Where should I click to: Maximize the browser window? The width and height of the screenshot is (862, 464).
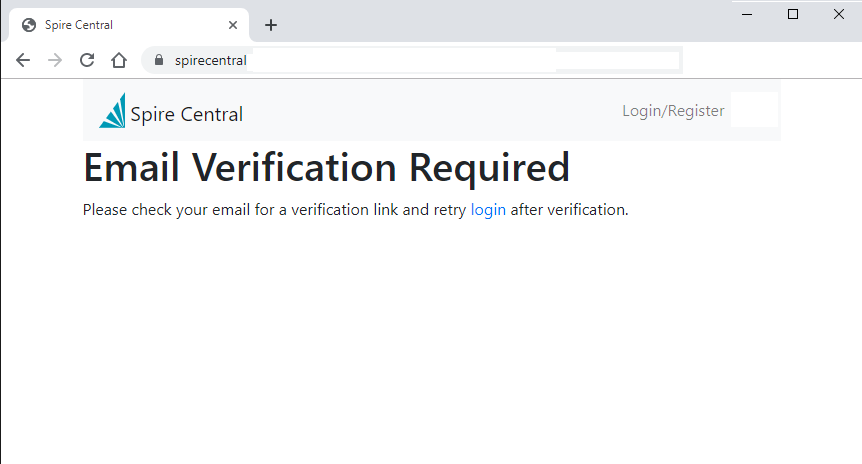coord(793,14)
